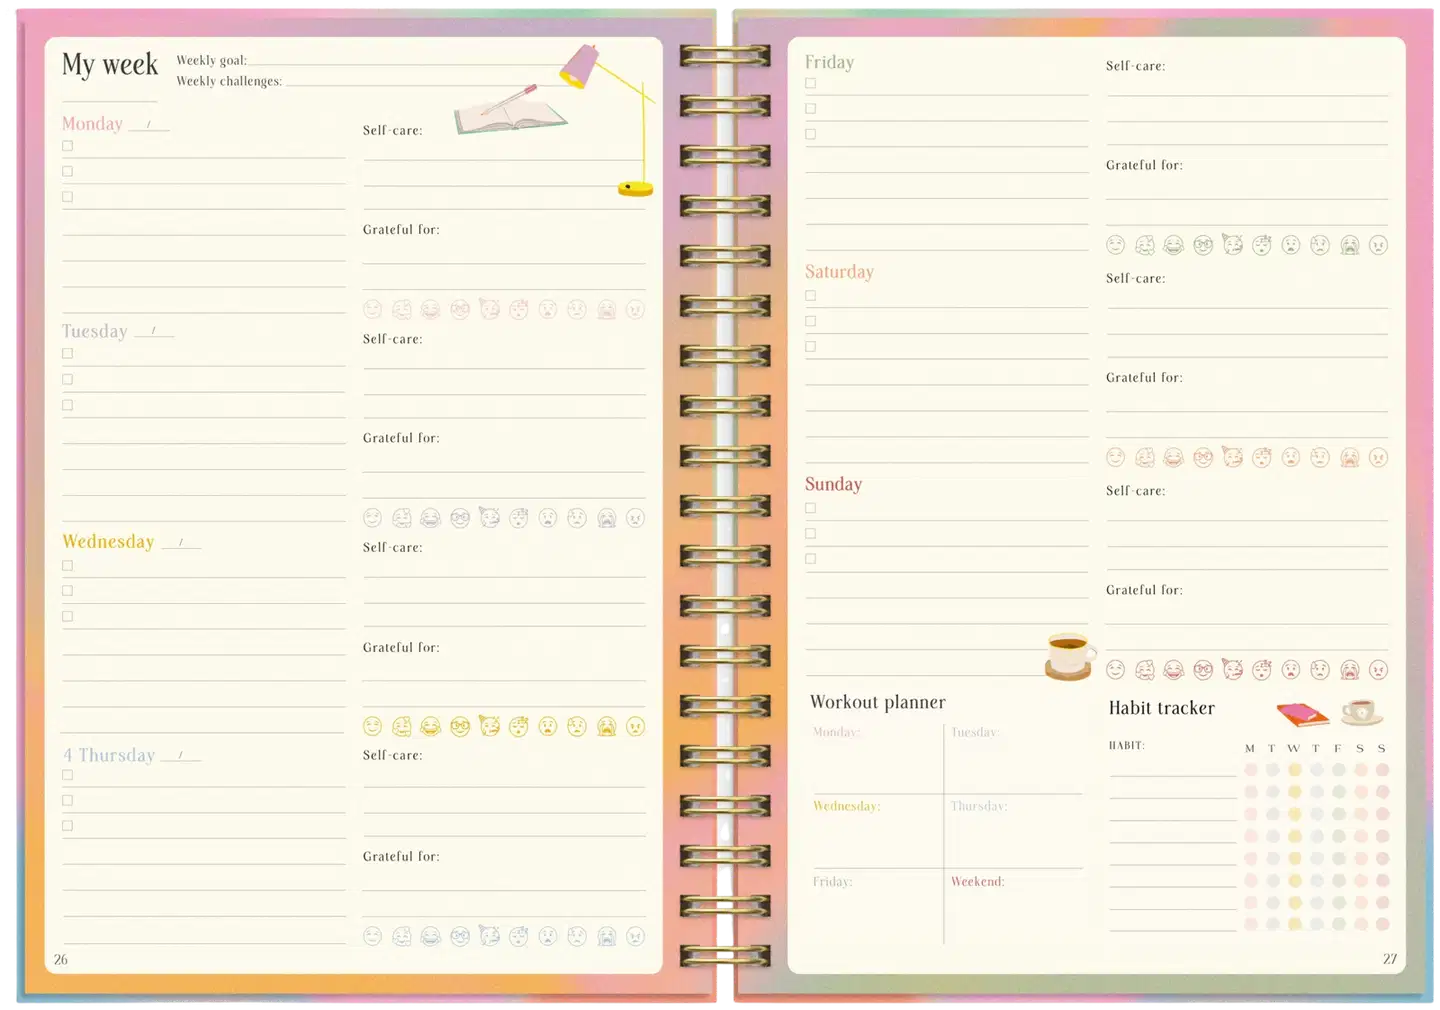This screenshot has height=1010, width=1440.
Task: Choose the party-hat emoji in Saturday's mood row
Action: 1232,457
